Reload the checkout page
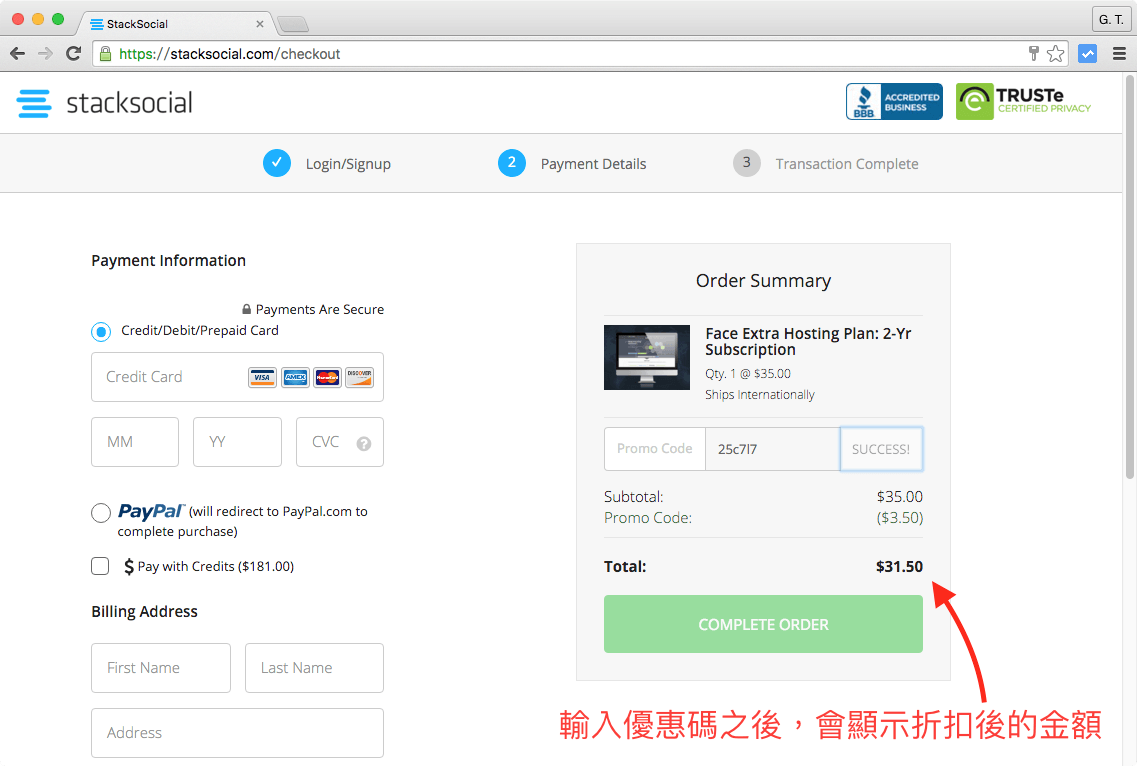 [73, 54]
